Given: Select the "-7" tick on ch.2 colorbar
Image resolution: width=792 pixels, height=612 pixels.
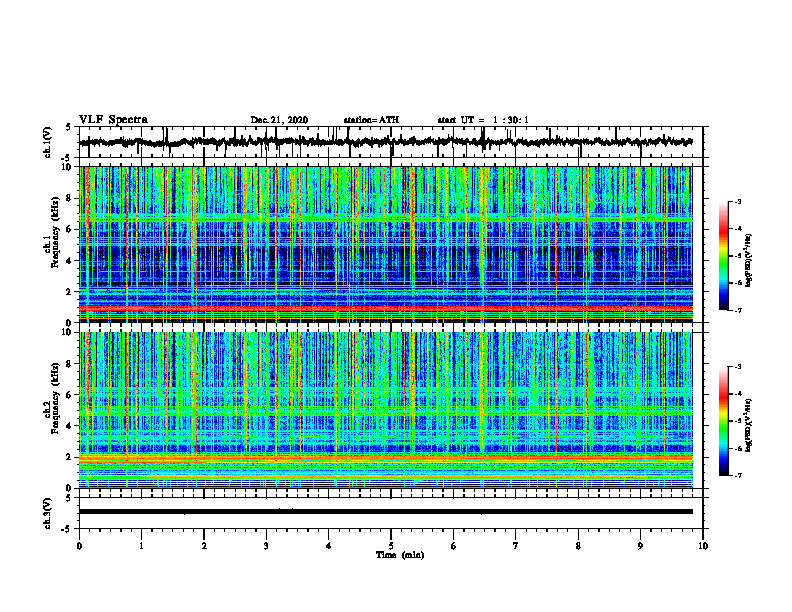Looking at the screenshot, I should click(737, 475).
